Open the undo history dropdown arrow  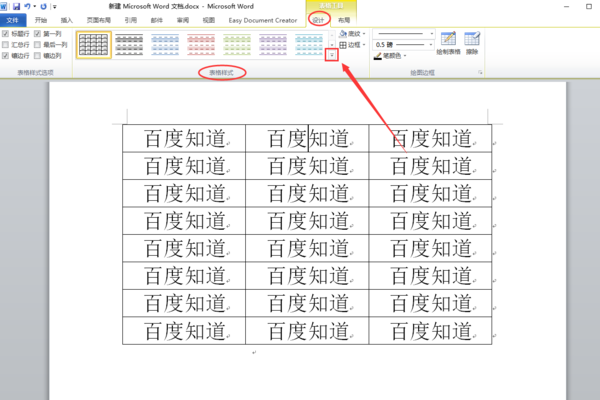pyautogui.click(x=34, y=7)
